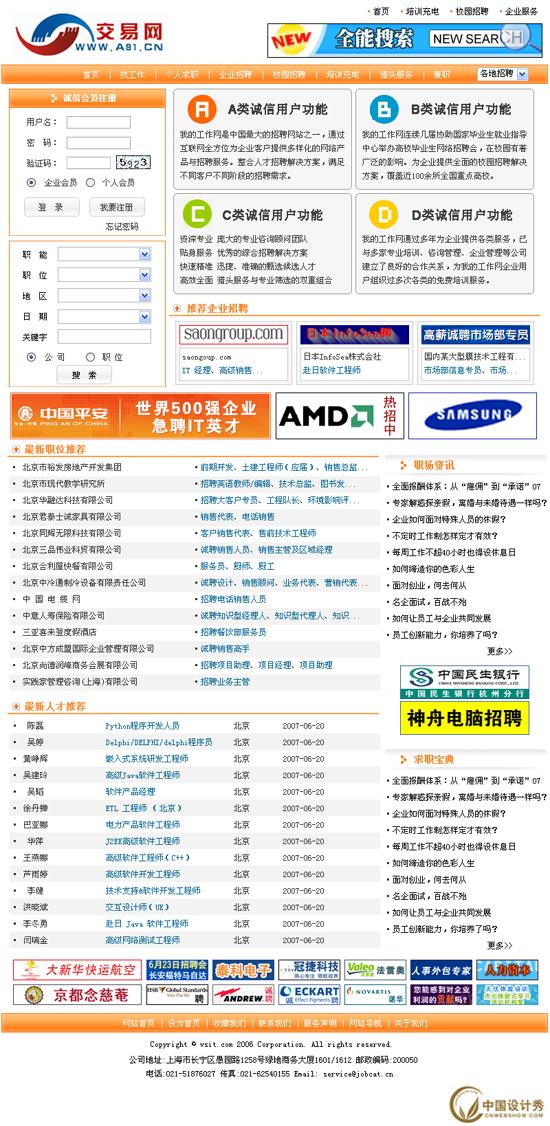The width and height of the screenshot is (550, 1126).
Task: Click the 京都念慈菴 sponsor logo
Action: point(77,995)
